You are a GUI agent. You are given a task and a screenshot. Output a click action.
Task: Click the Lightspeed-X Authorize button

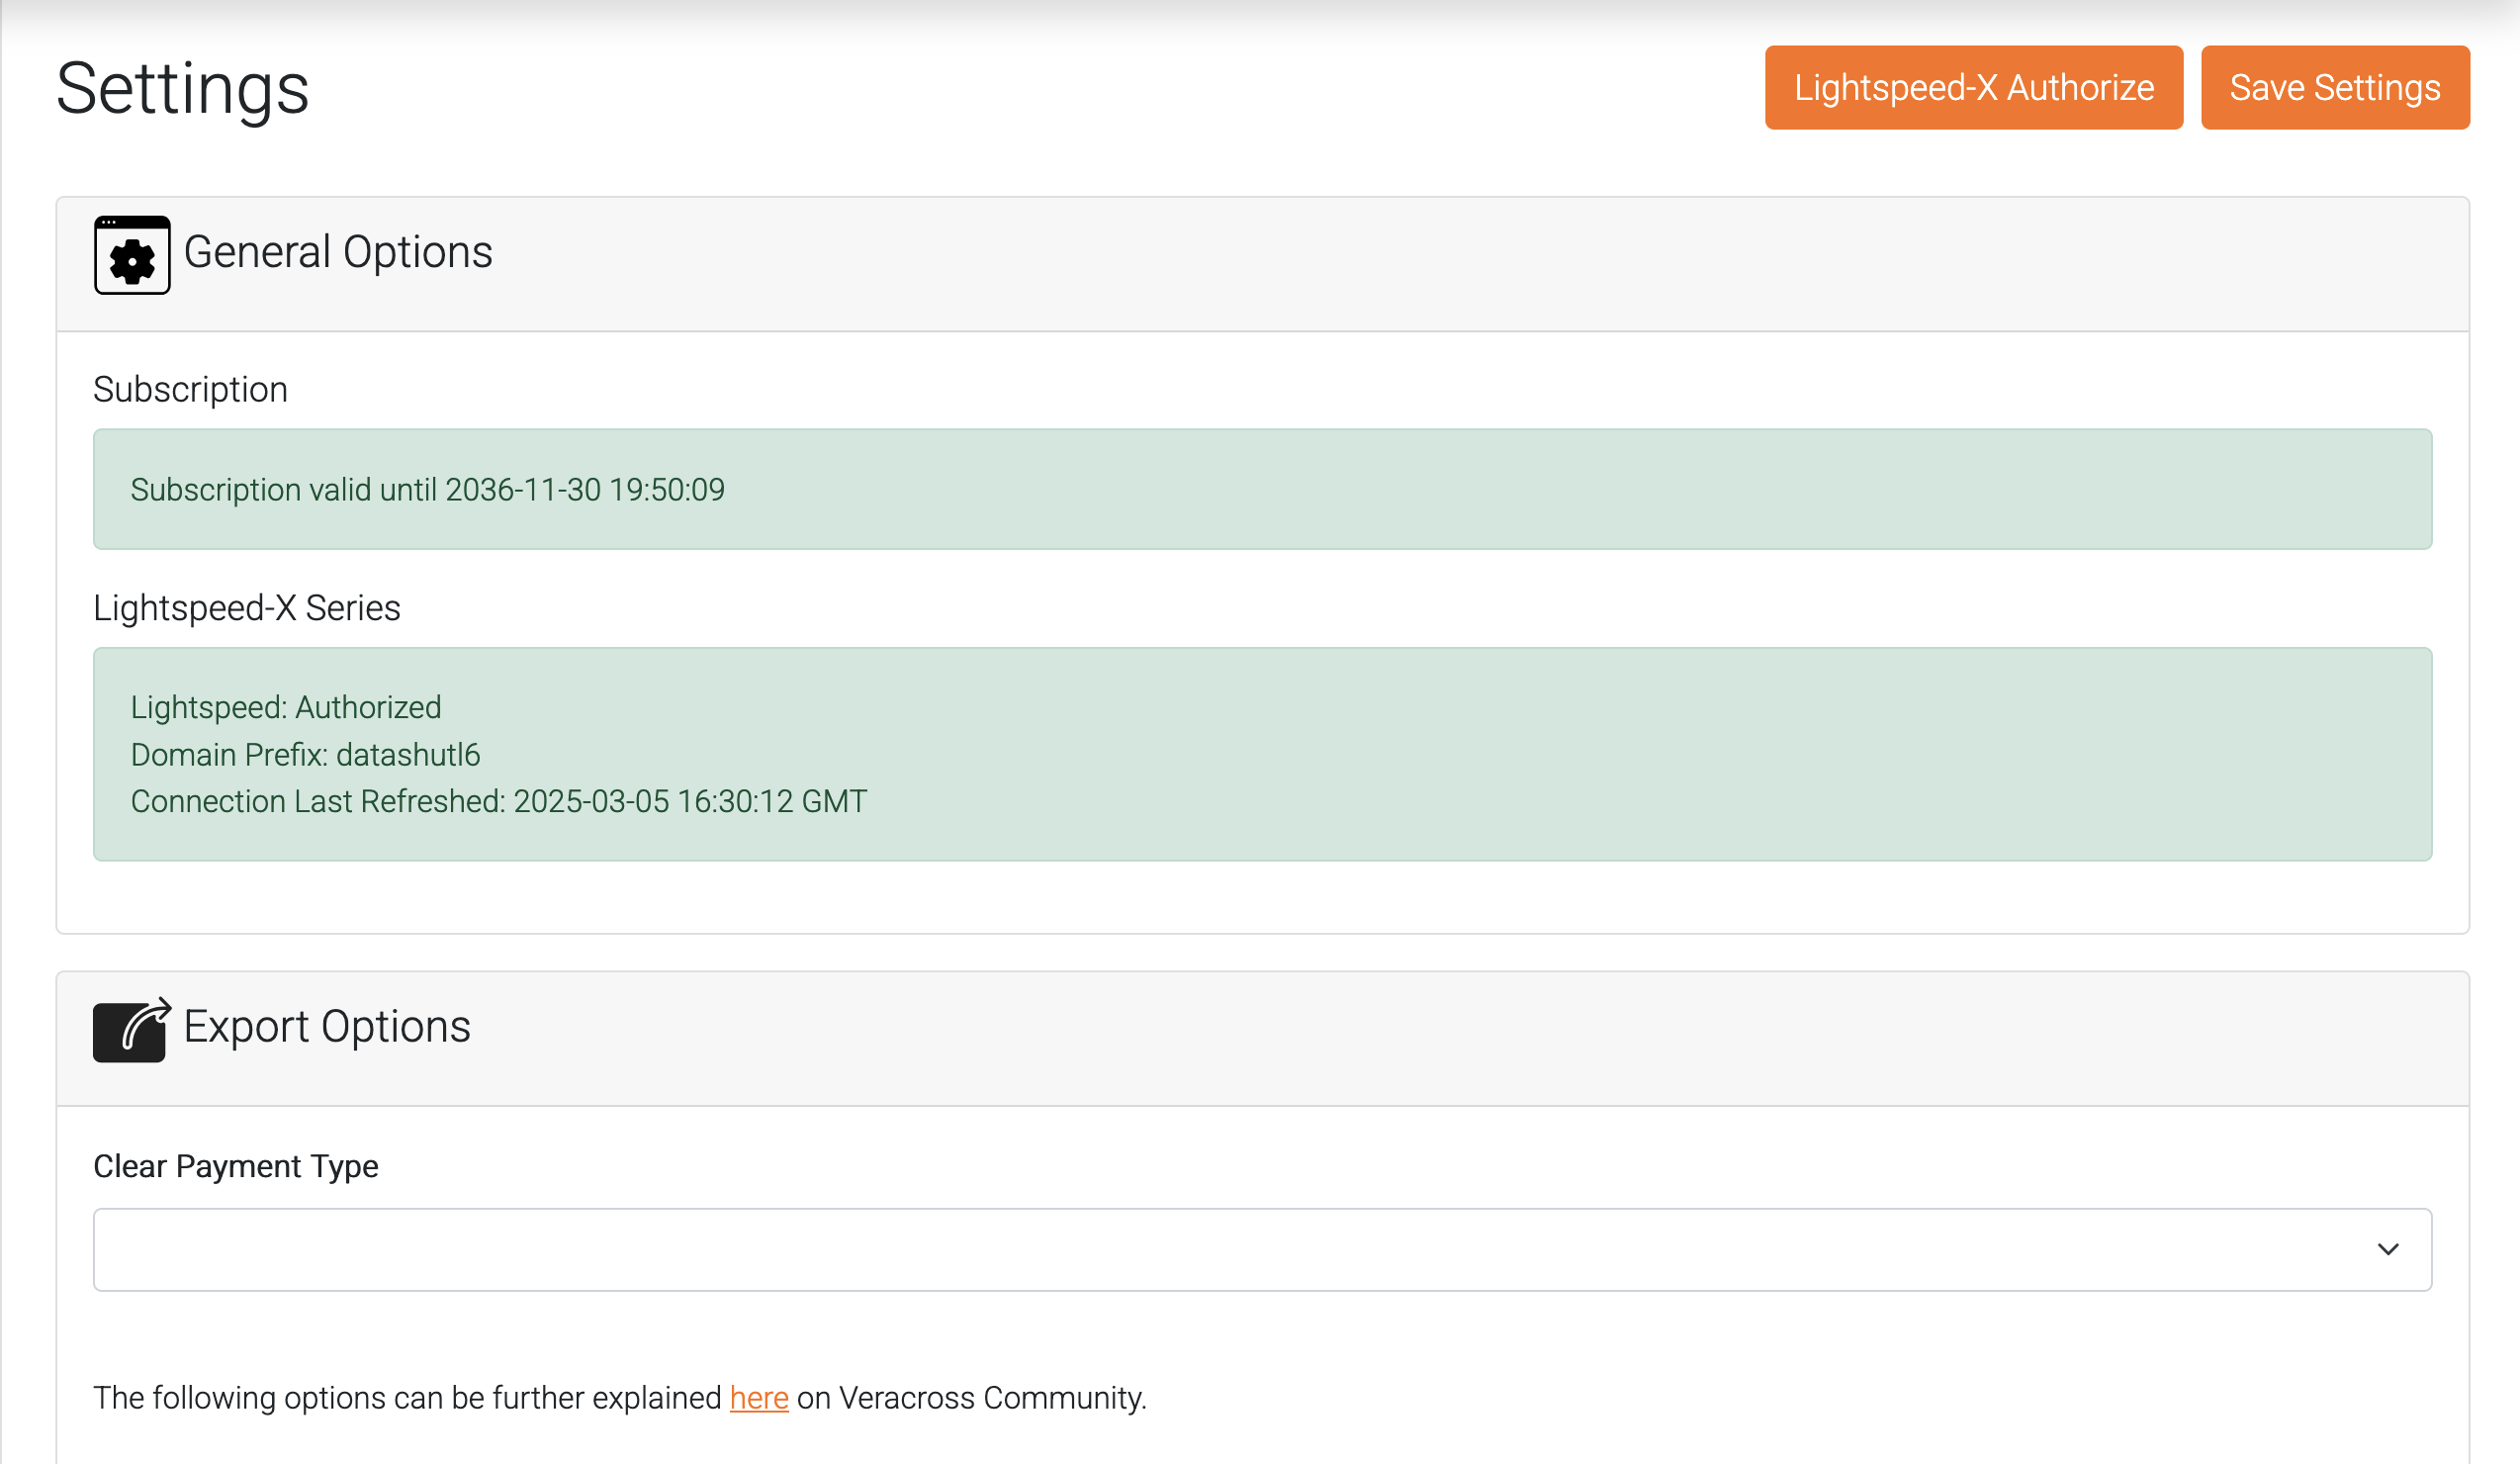tap(1973, 87)
